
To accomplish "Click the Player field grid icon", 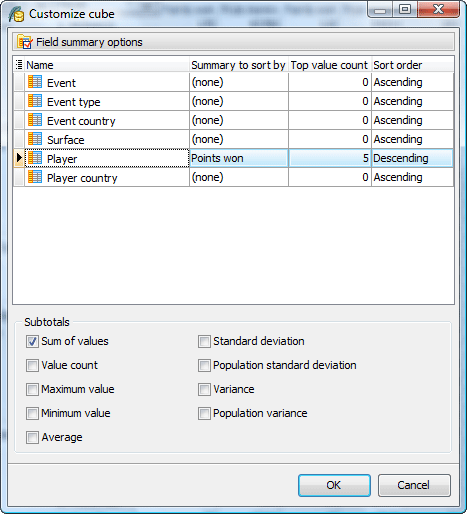I will point(35,158).
